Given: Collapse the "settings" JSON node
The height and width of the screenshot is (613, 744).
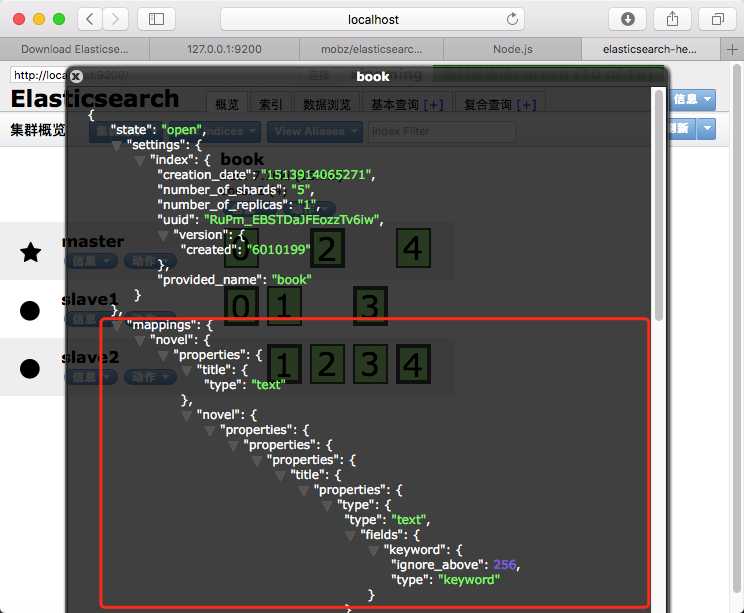Looking at the screenshot, I should coord(116,146).
